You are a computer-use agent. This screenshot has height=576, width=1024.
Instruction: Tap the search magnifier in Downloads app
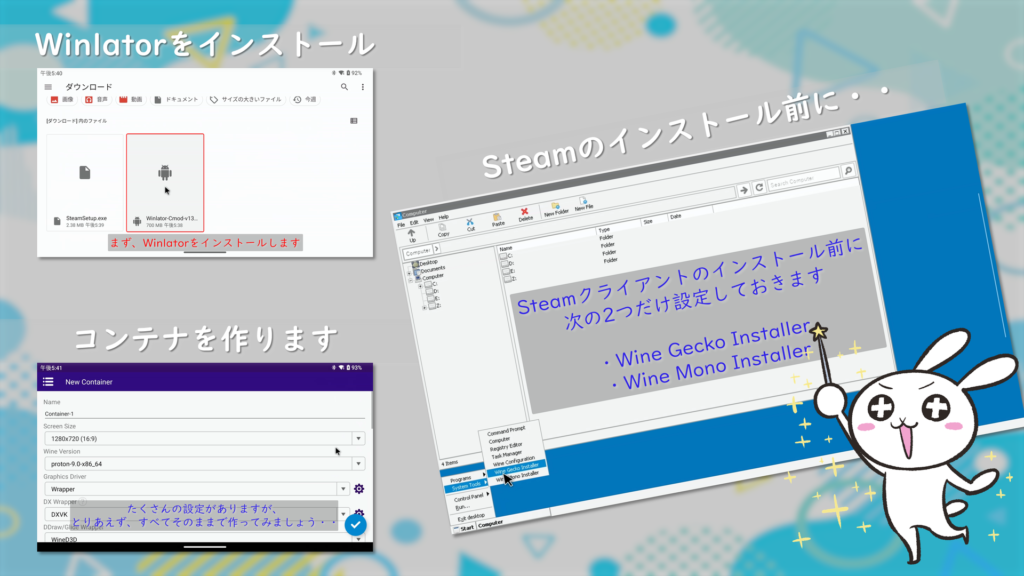click(344, 87)
